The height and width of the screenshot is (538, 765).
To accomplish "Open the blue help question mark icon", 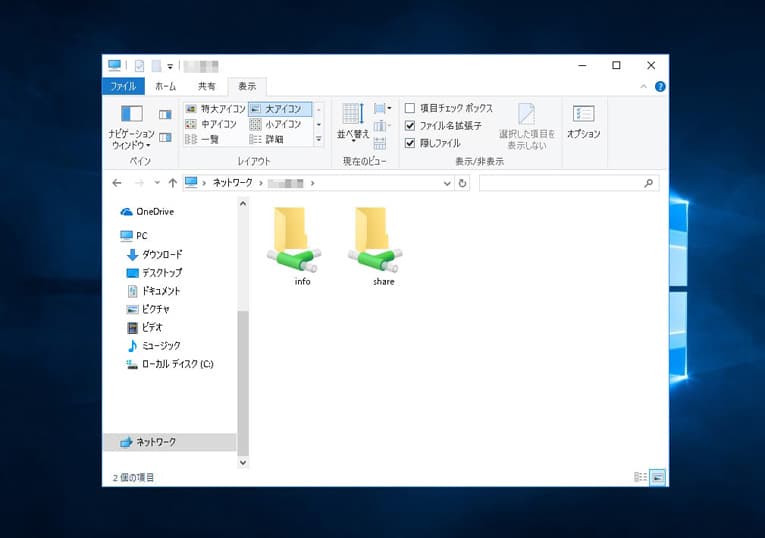I will tap(660, 87).
